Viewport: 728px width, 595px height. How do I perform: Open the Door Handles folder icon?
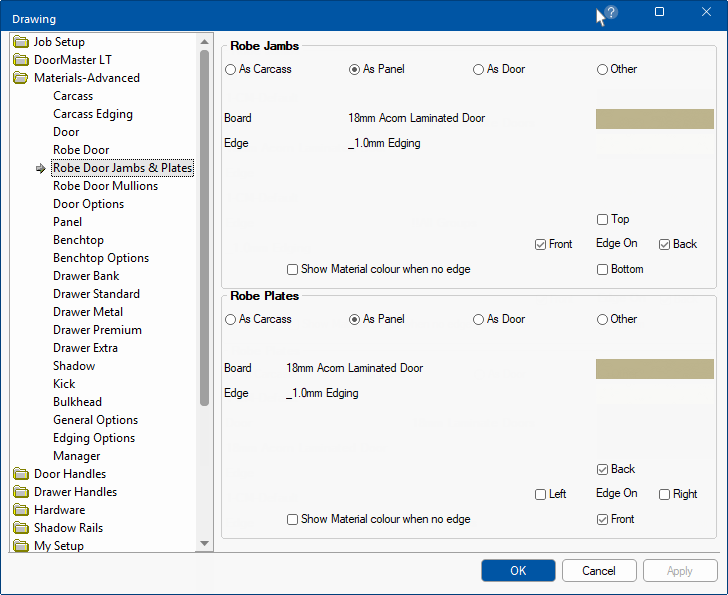pyautogui.click(x=21, y=474)
